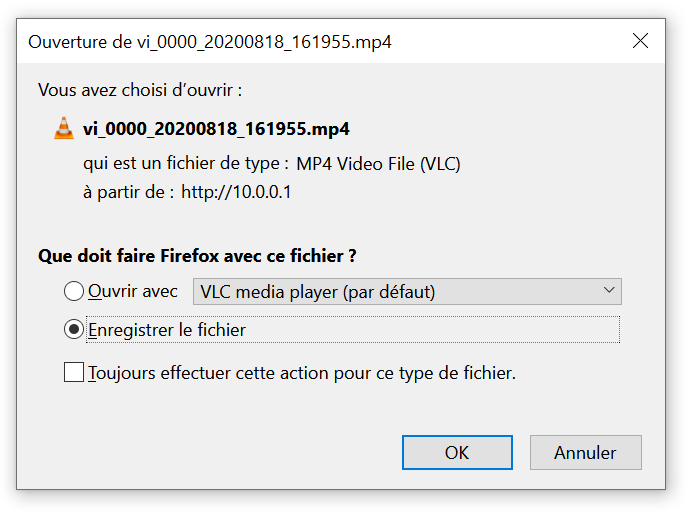Click the VLC cone file icon

coord(64,128)
